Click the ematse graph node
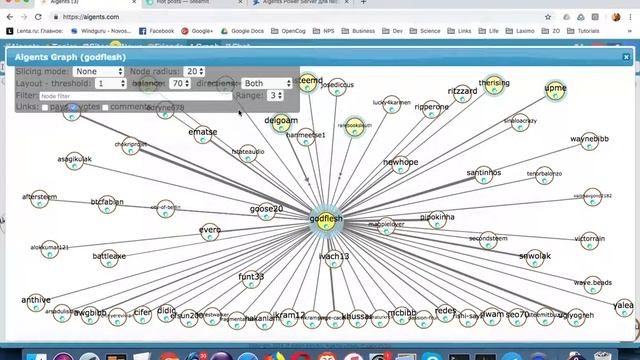The width and height of the screenshot is (640, 360). pos(203,135)
